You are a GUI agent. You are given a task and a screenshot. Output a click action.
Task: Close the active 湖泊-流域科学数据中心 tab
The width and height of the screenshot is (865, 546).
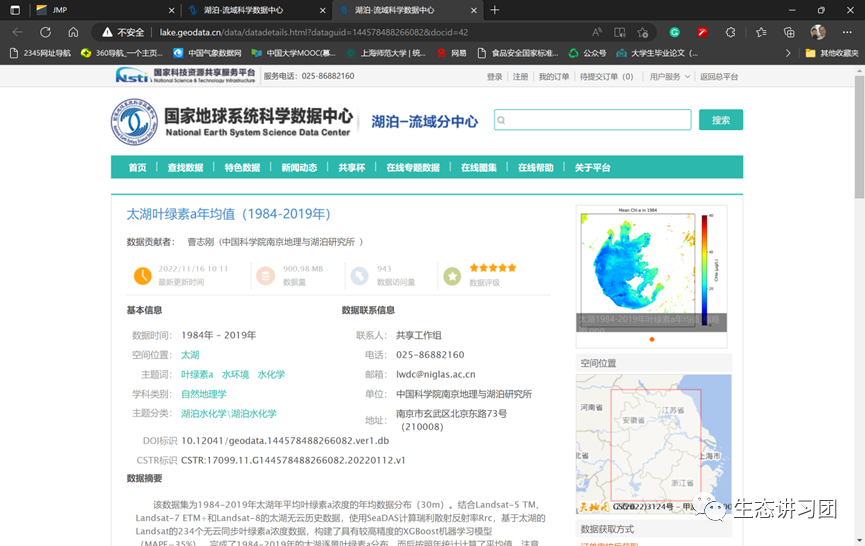click(474, 10)
